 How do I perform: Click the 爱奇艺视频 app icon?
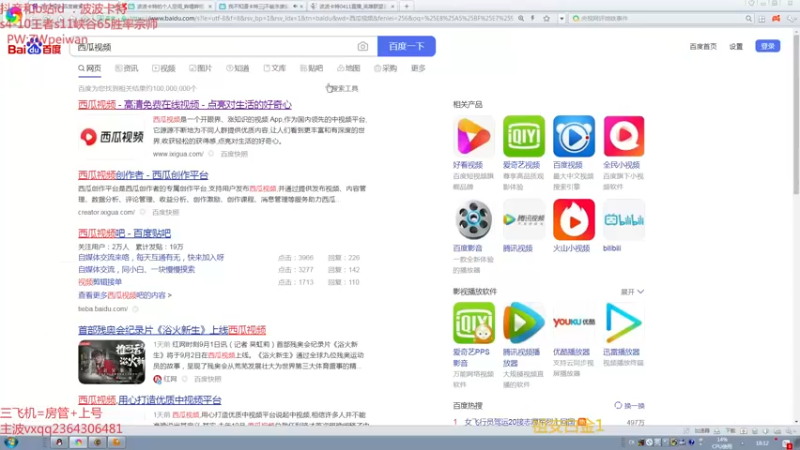(523, 136)
